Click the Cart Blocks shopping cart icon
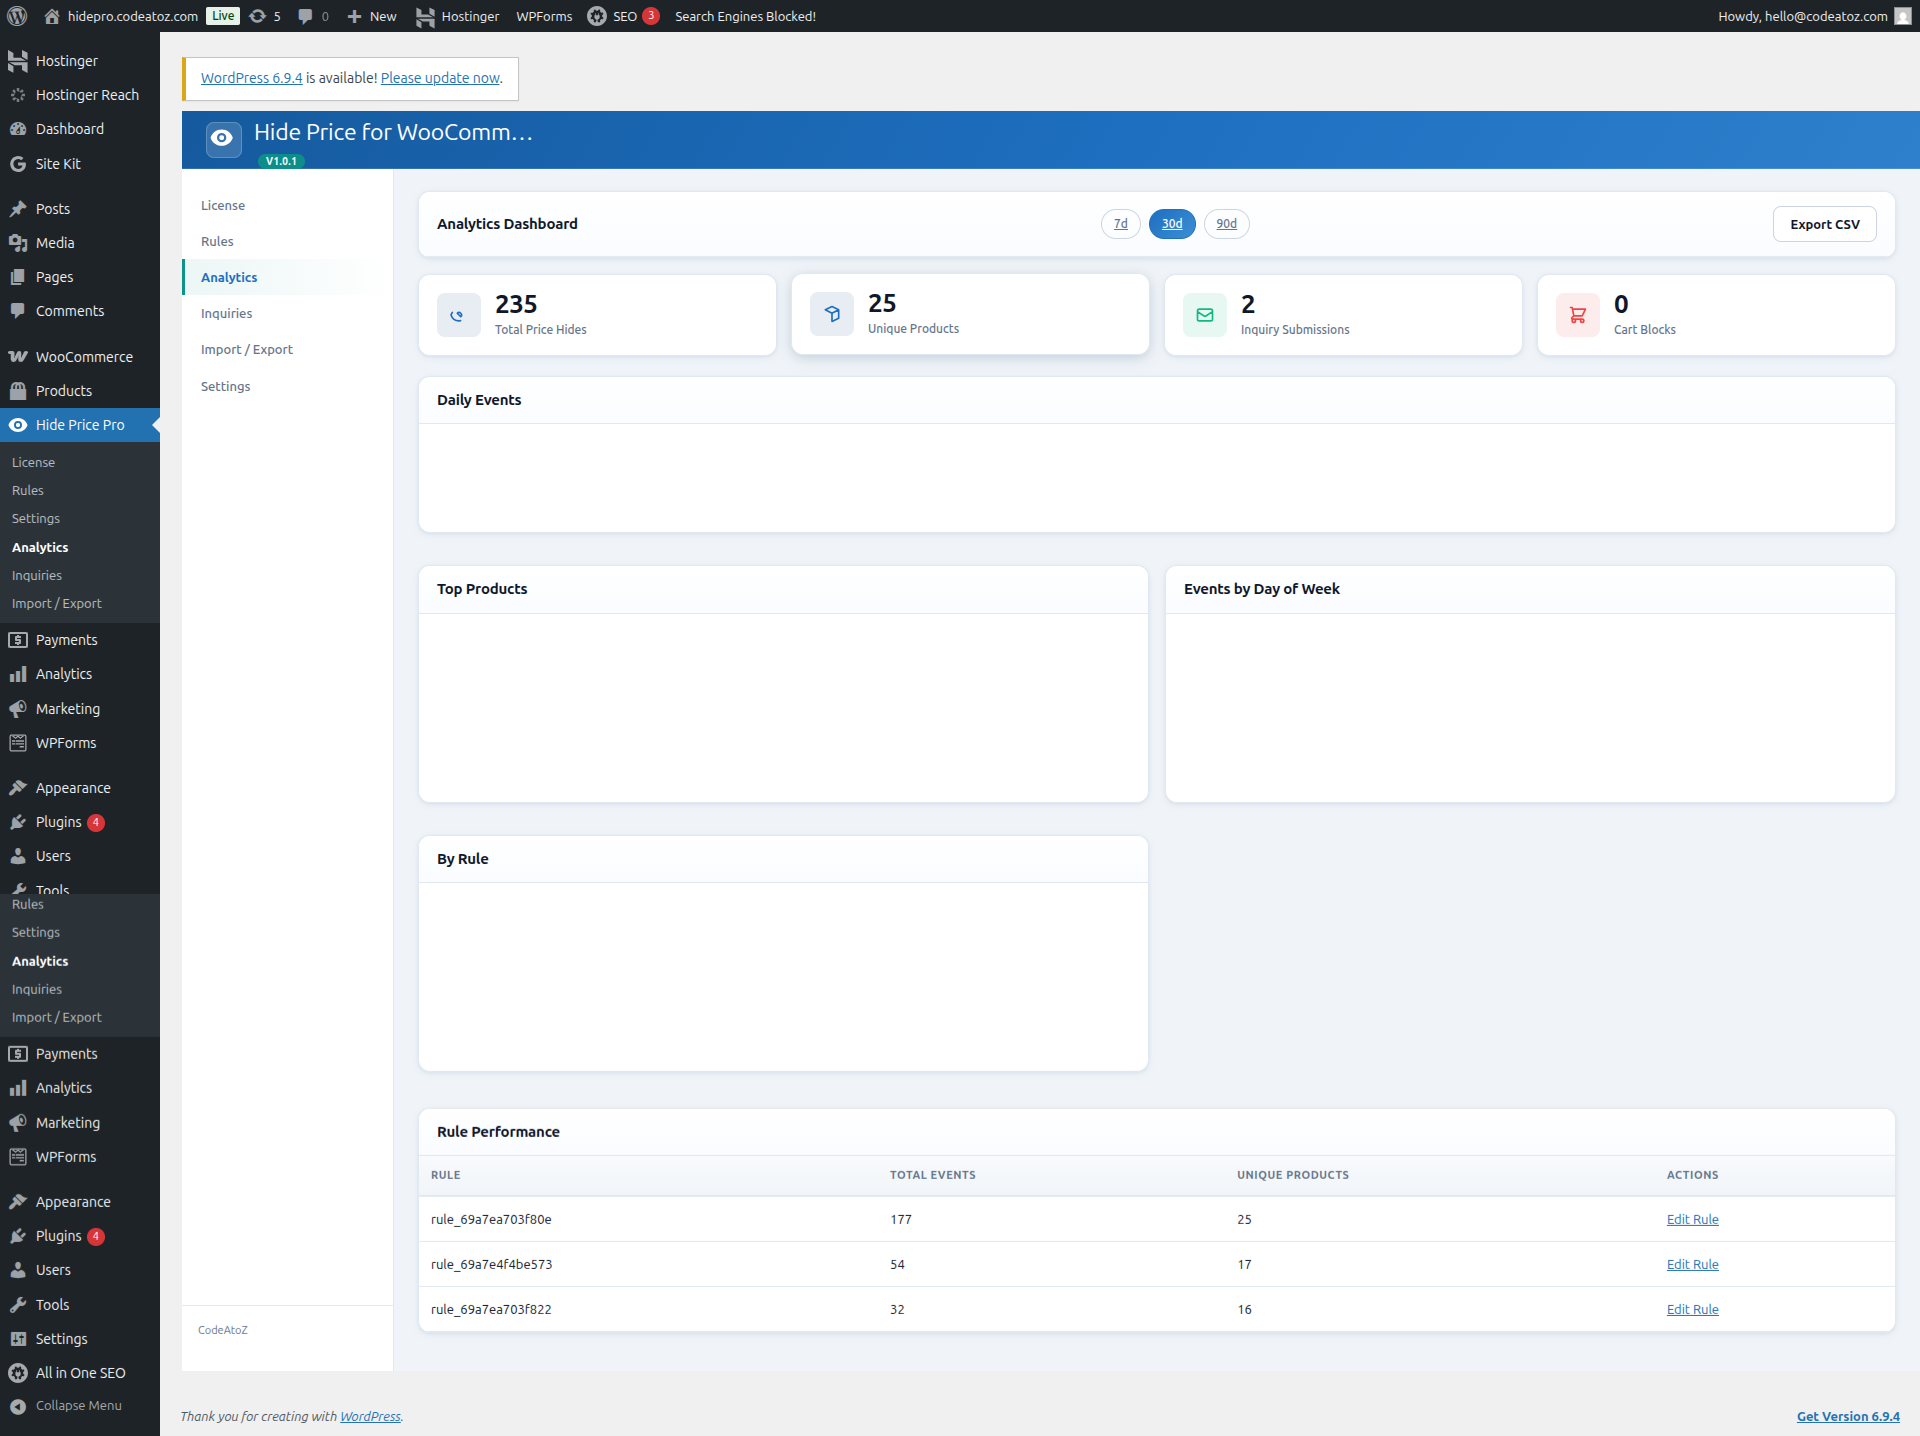Image resolution: width=1920 pixels, height=1436 pixels. coord(1577,315)
